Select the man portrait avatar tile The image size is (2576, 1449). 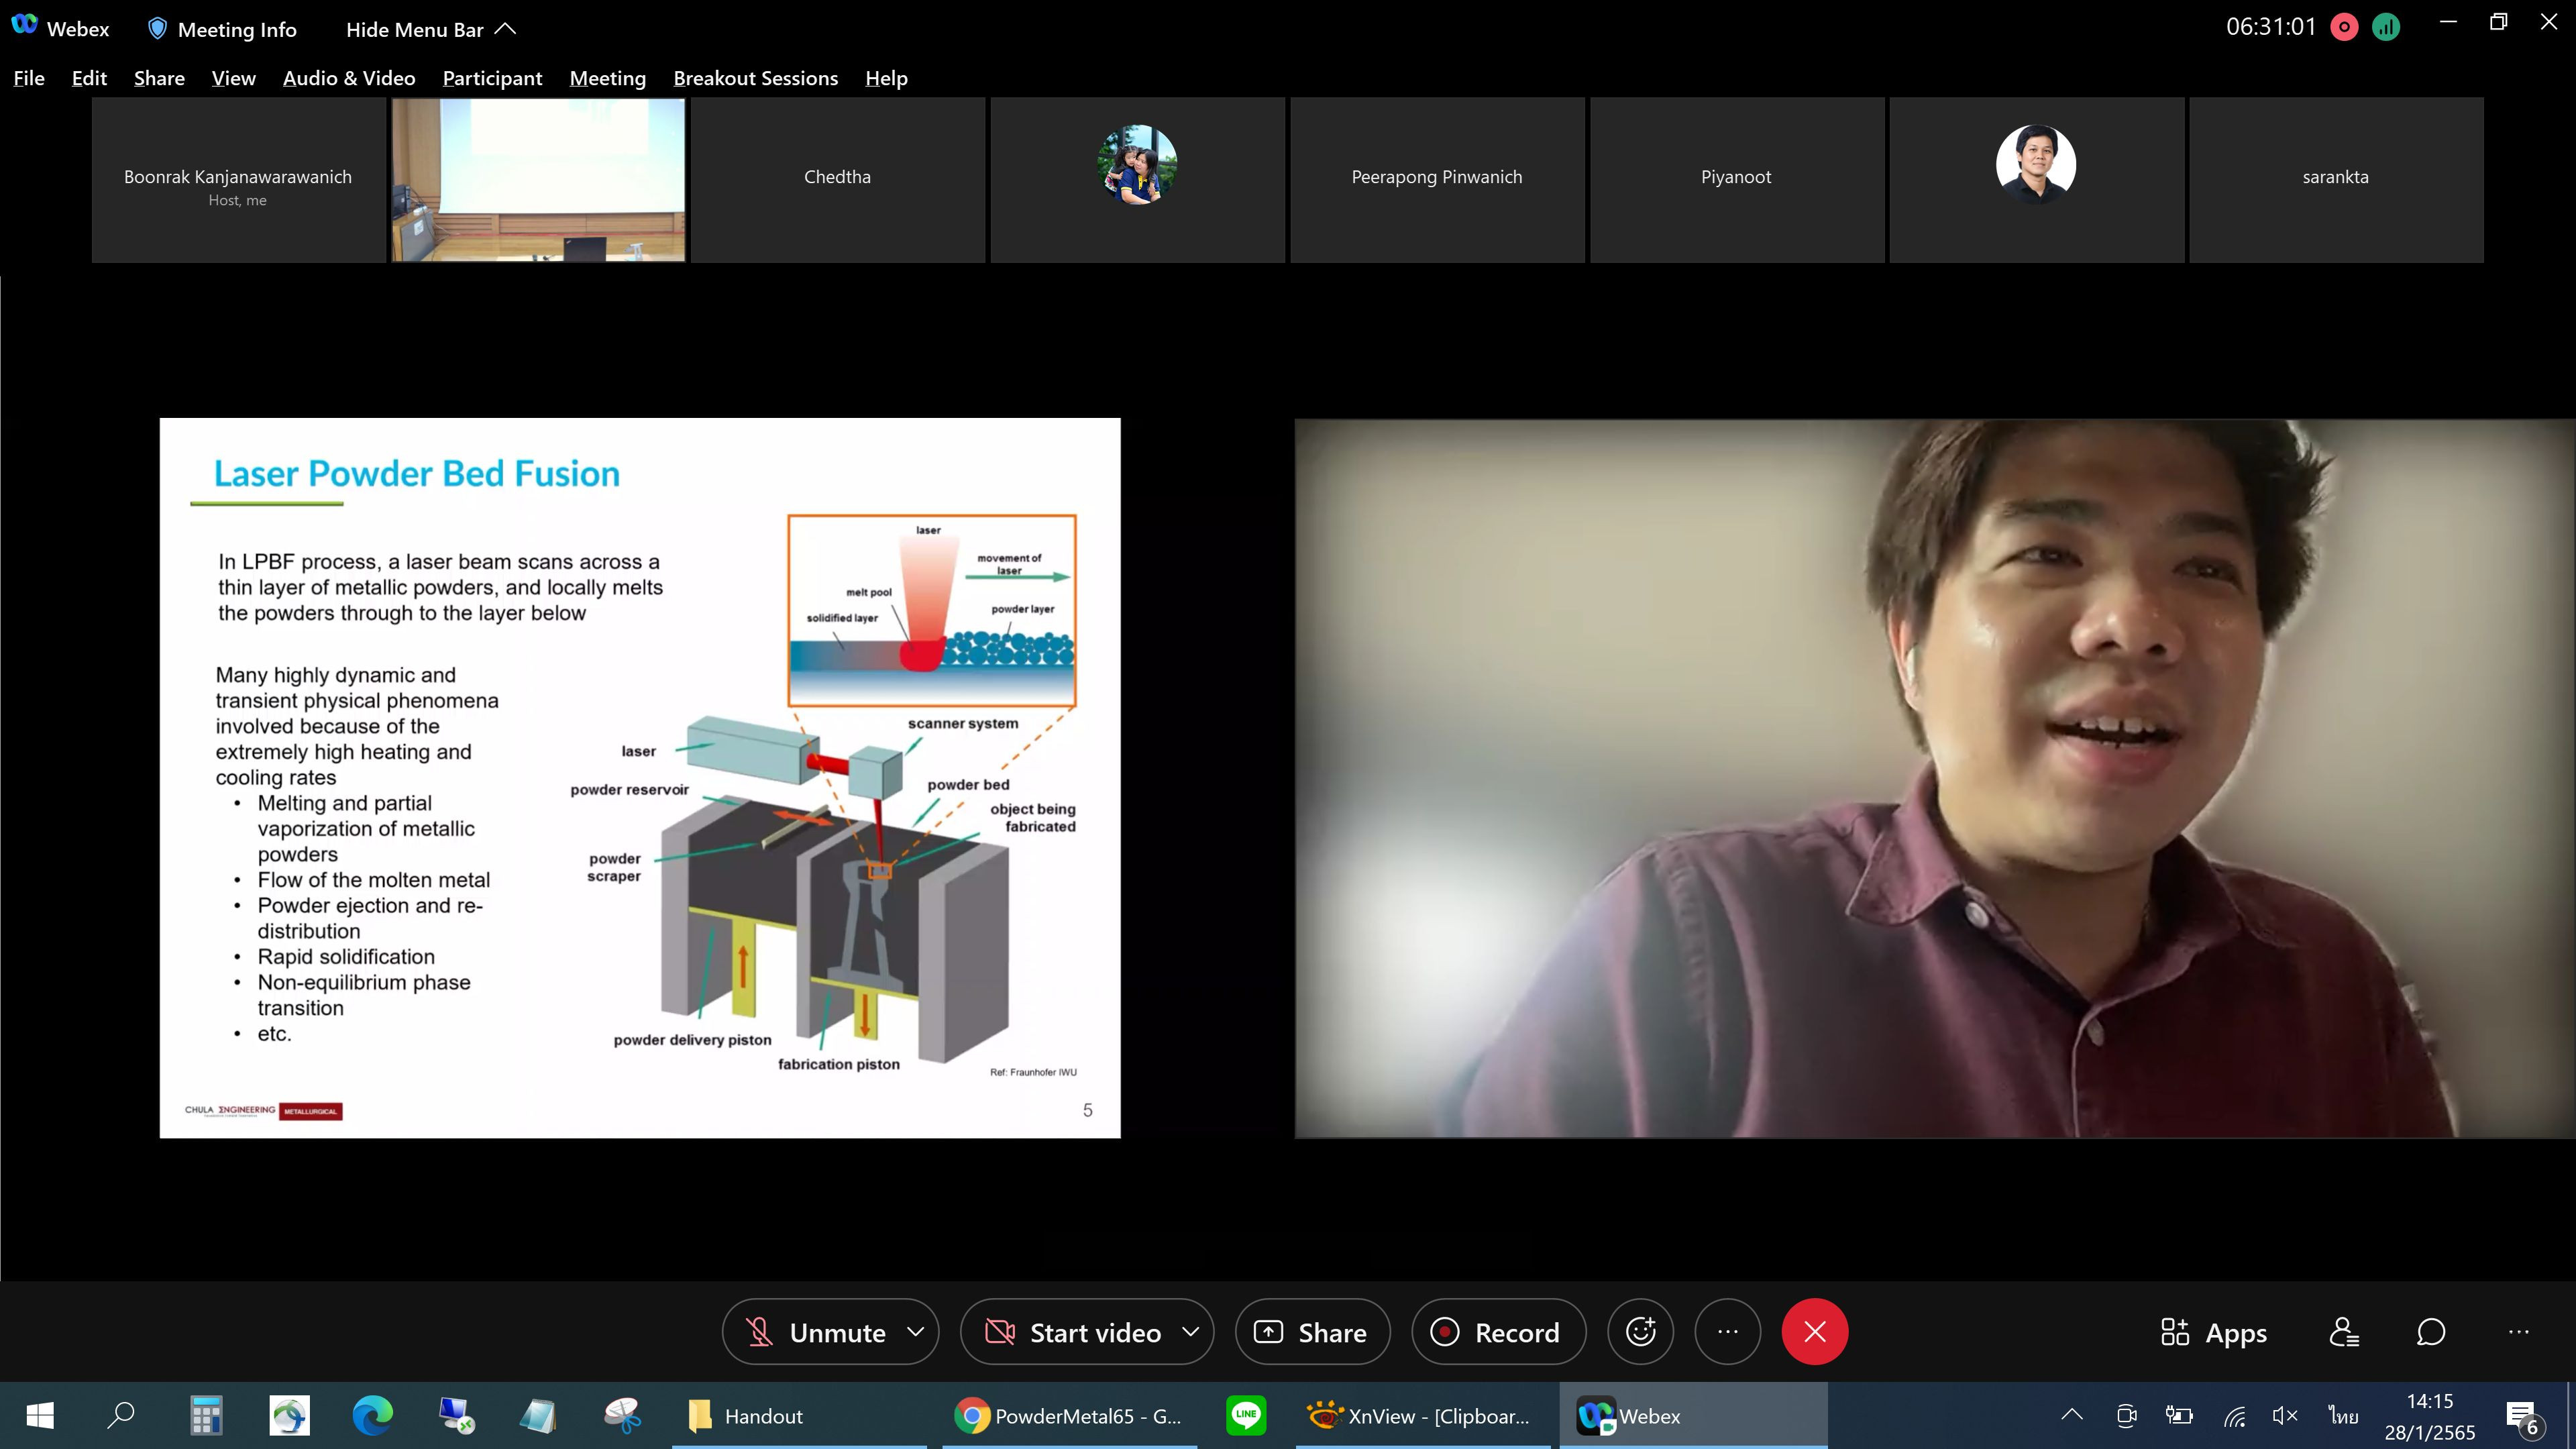tap(2036, 180)
